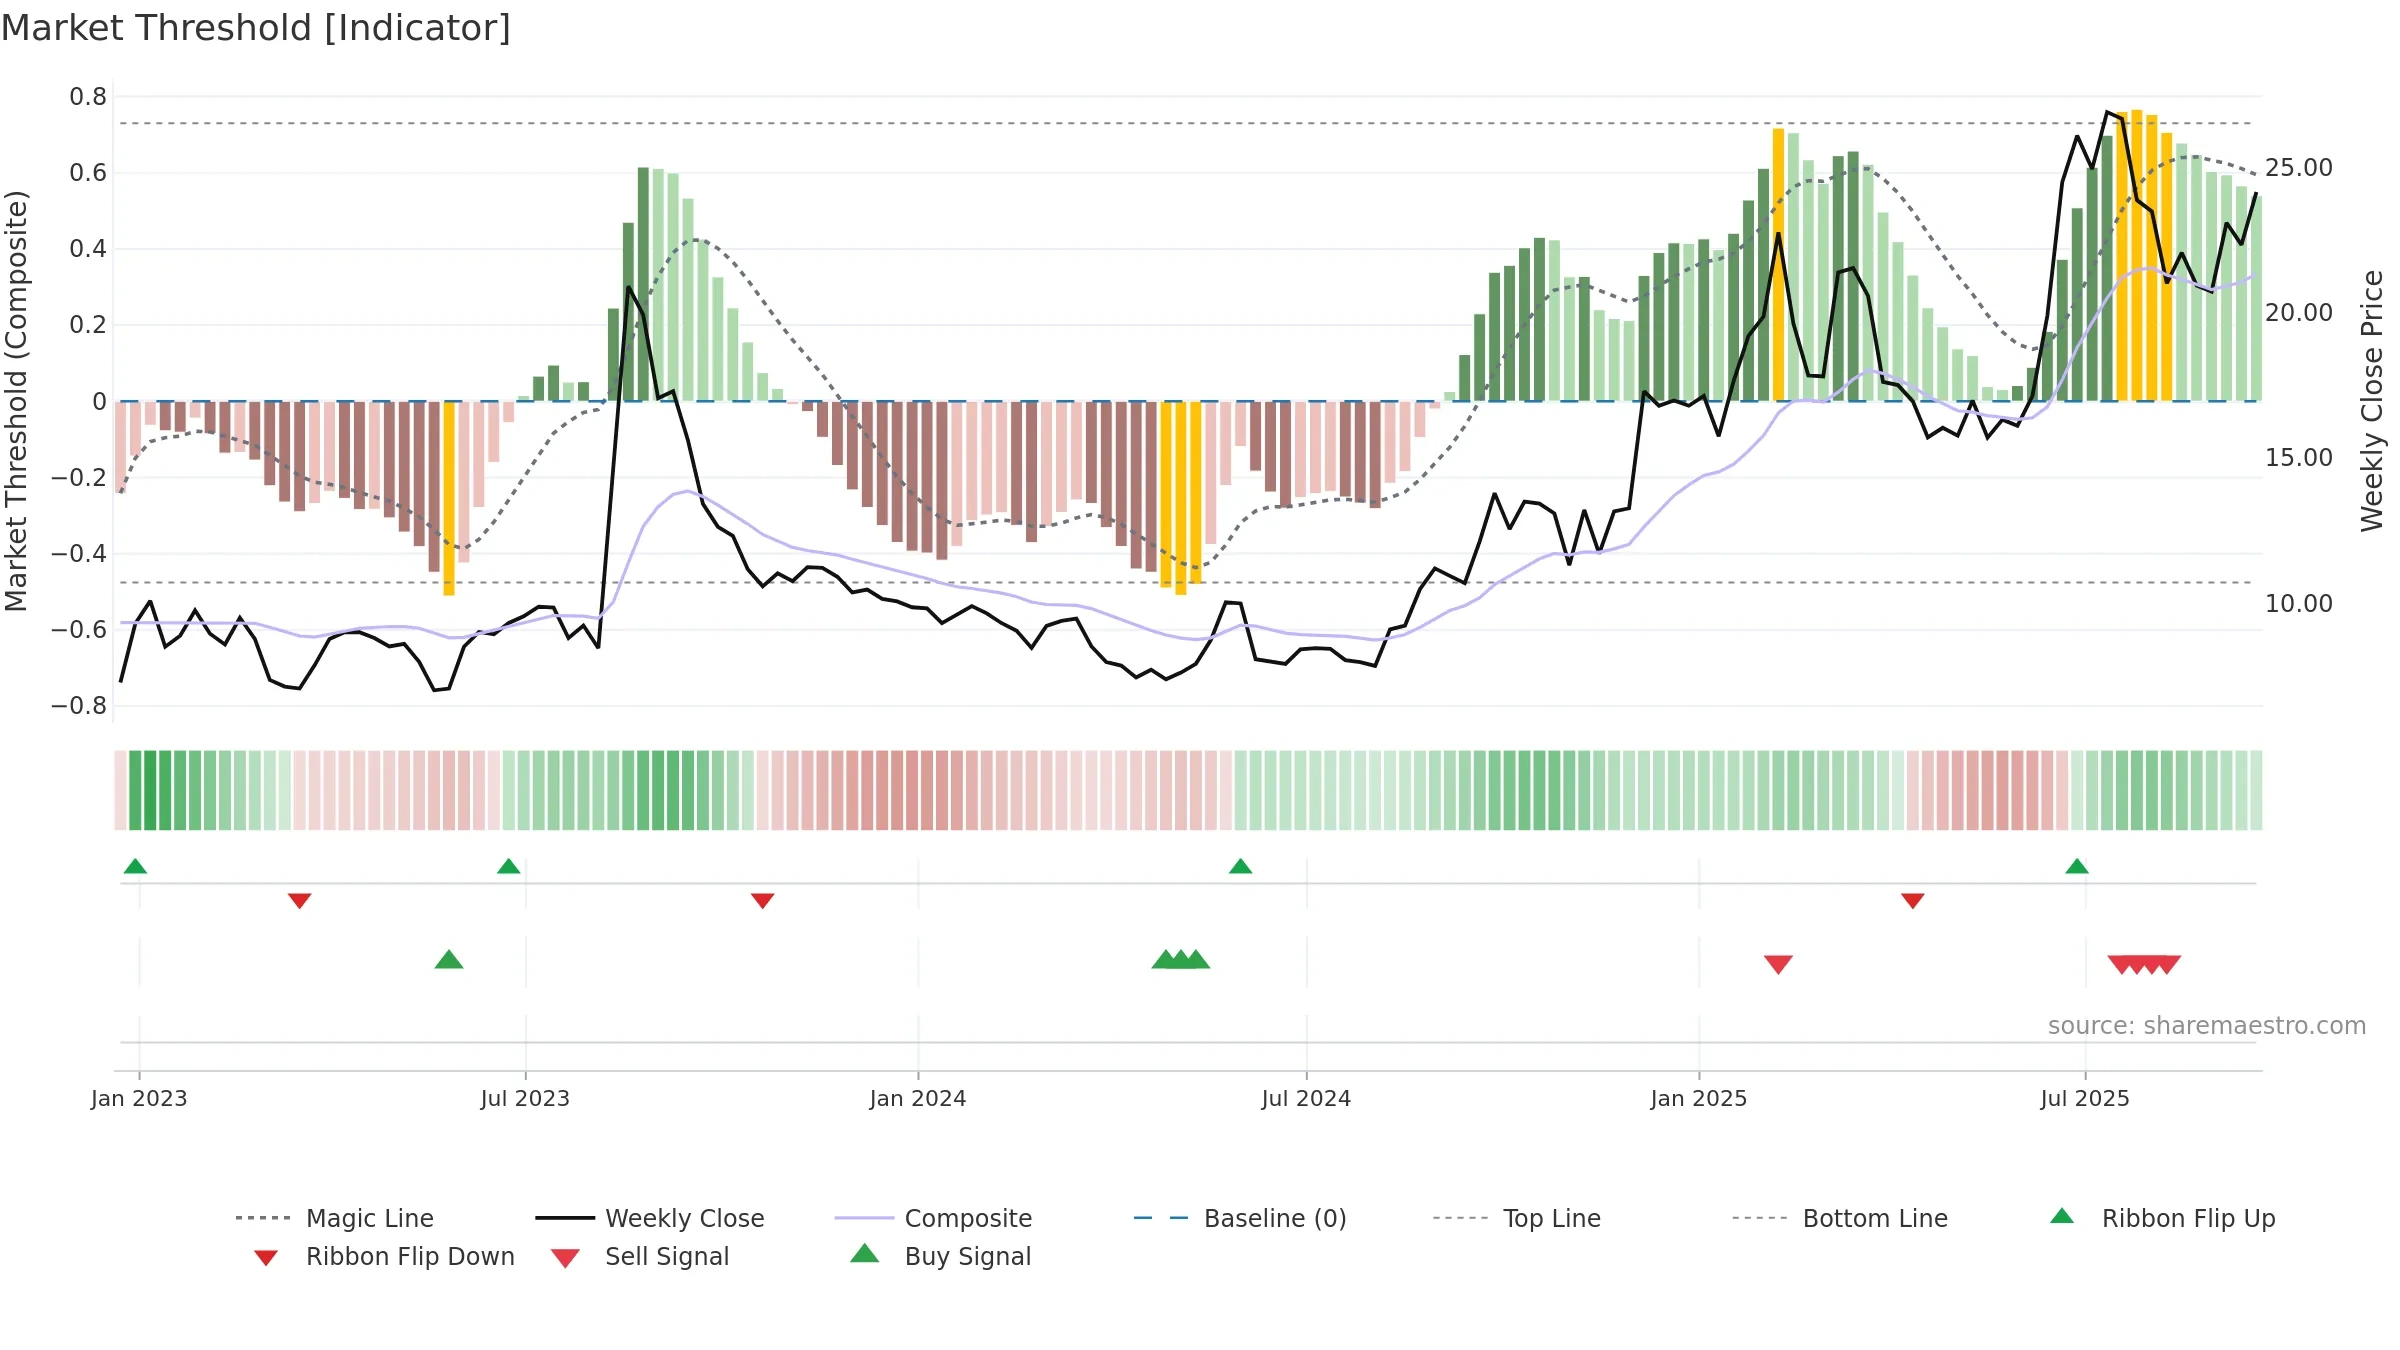
Task: Click the yellow bar in February 2025
Action: [x=1778, y=265]
